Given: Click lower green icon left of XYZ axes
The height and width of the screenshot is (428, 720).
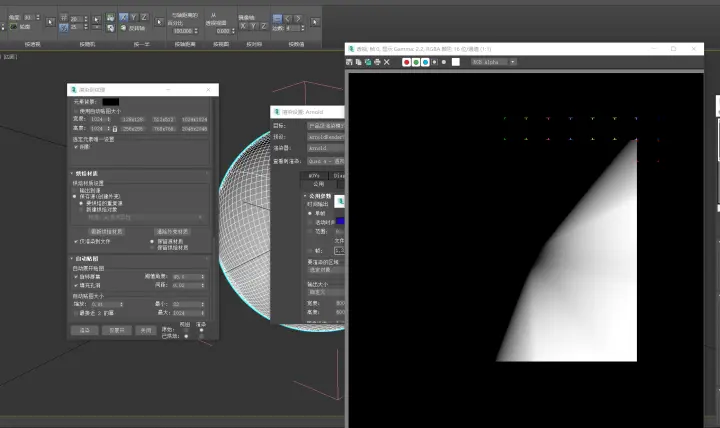Looking at the screenshot, I should (110, 28).
